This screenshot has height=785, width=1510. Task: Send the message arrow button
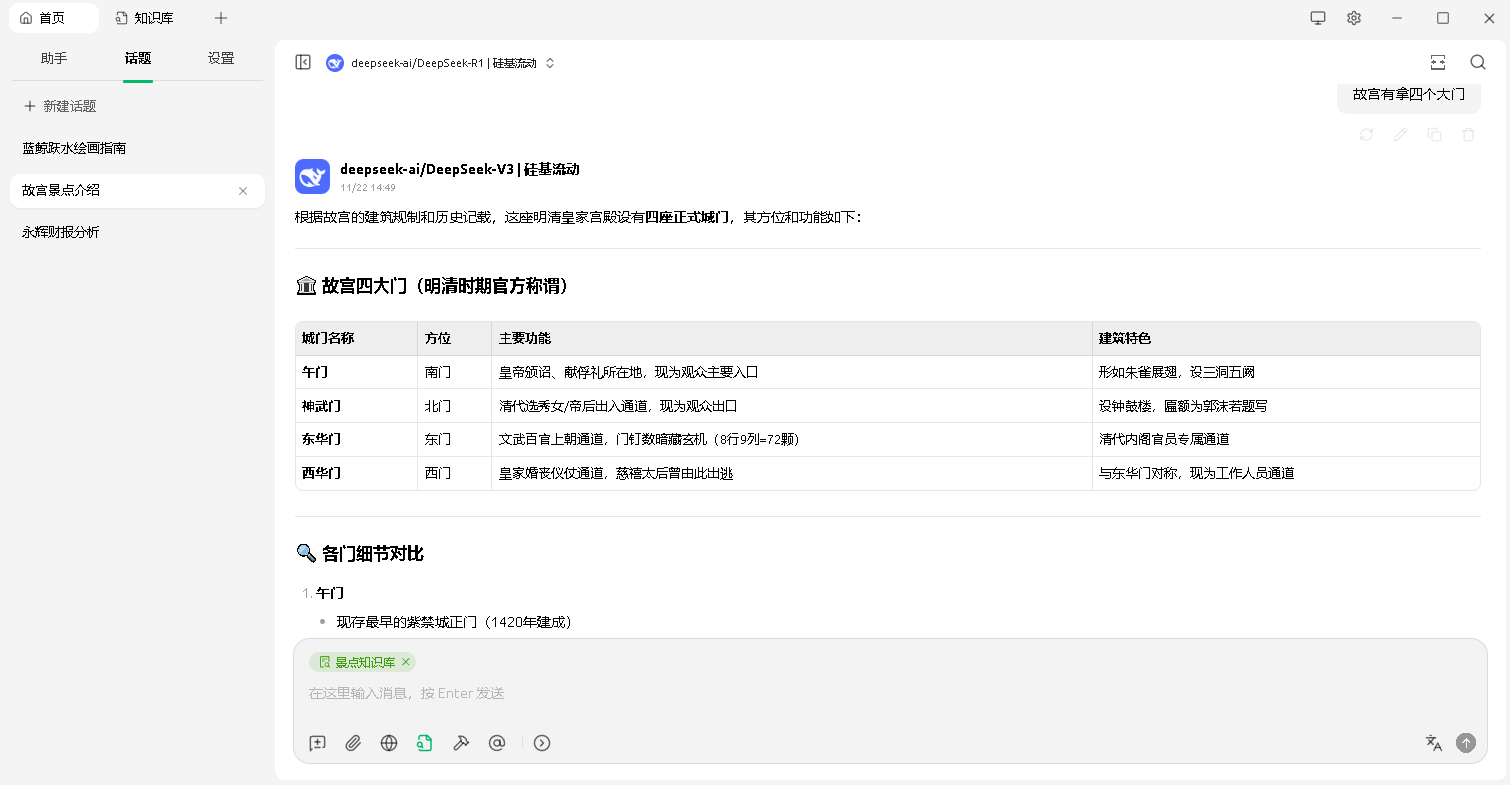1466,743
